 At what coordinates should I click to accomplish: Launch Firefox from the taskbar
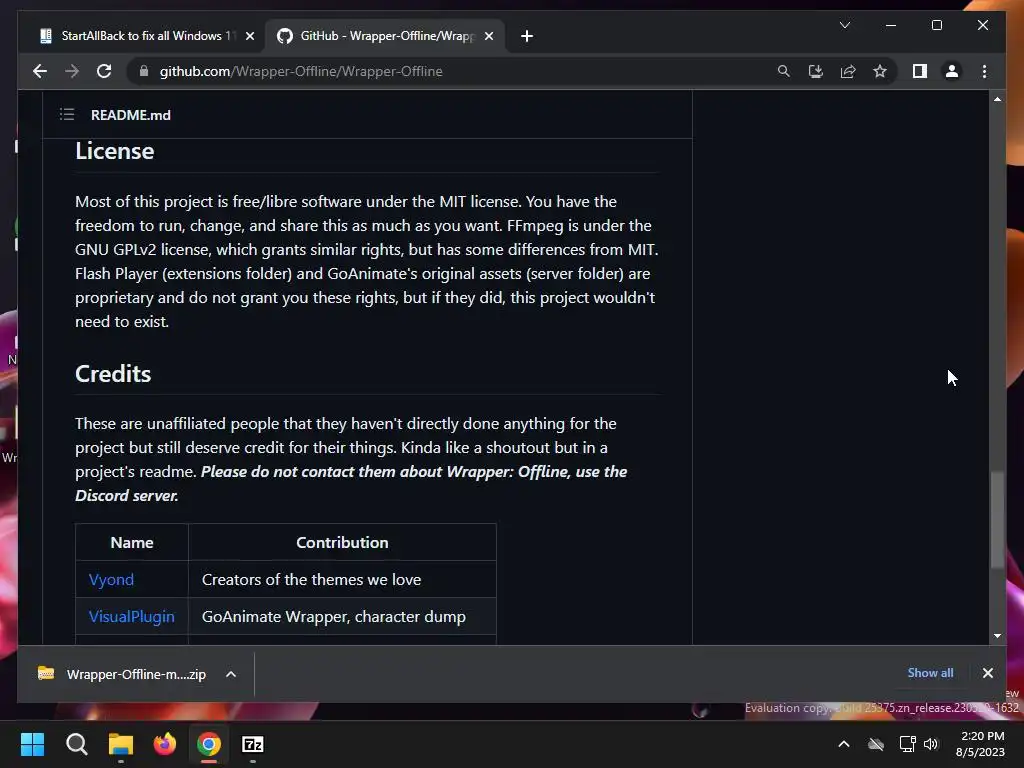165,744
